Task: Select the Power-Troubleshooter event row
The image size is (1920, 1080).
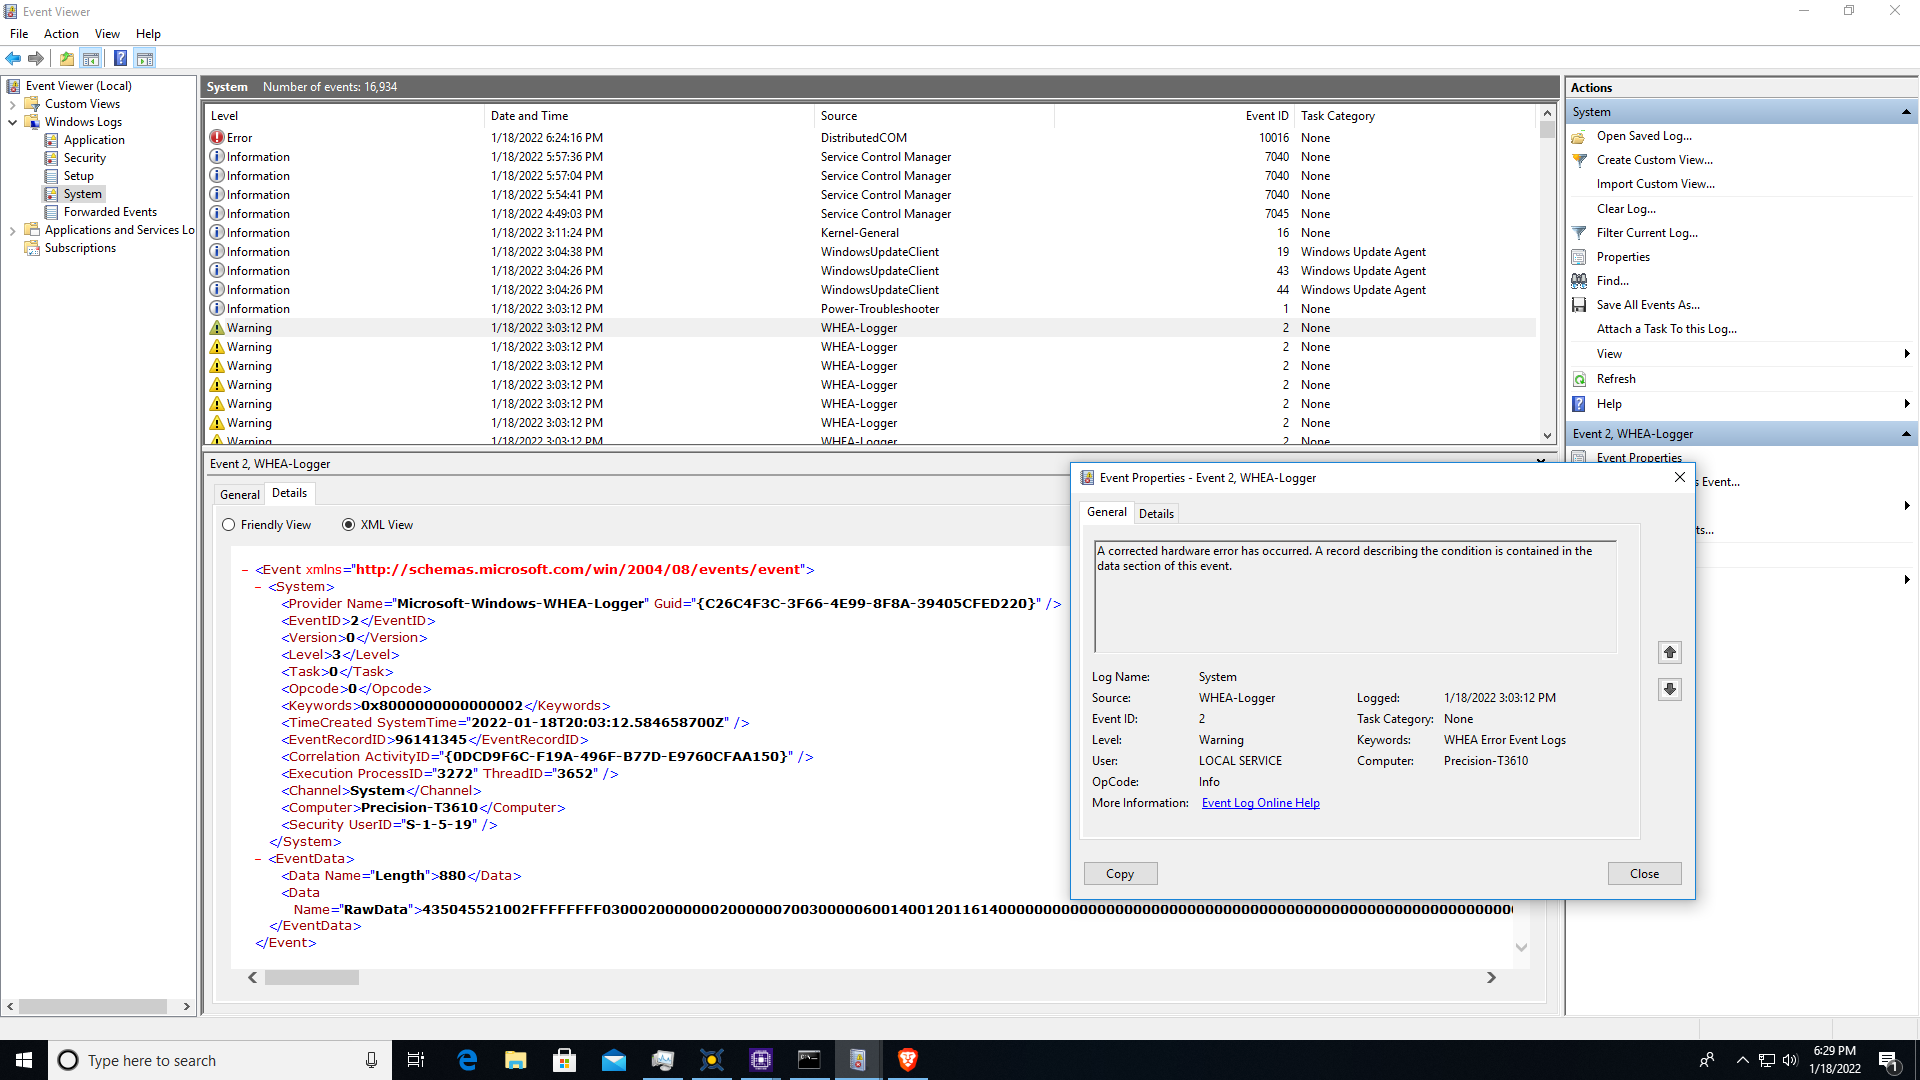Action: [870, 309]
